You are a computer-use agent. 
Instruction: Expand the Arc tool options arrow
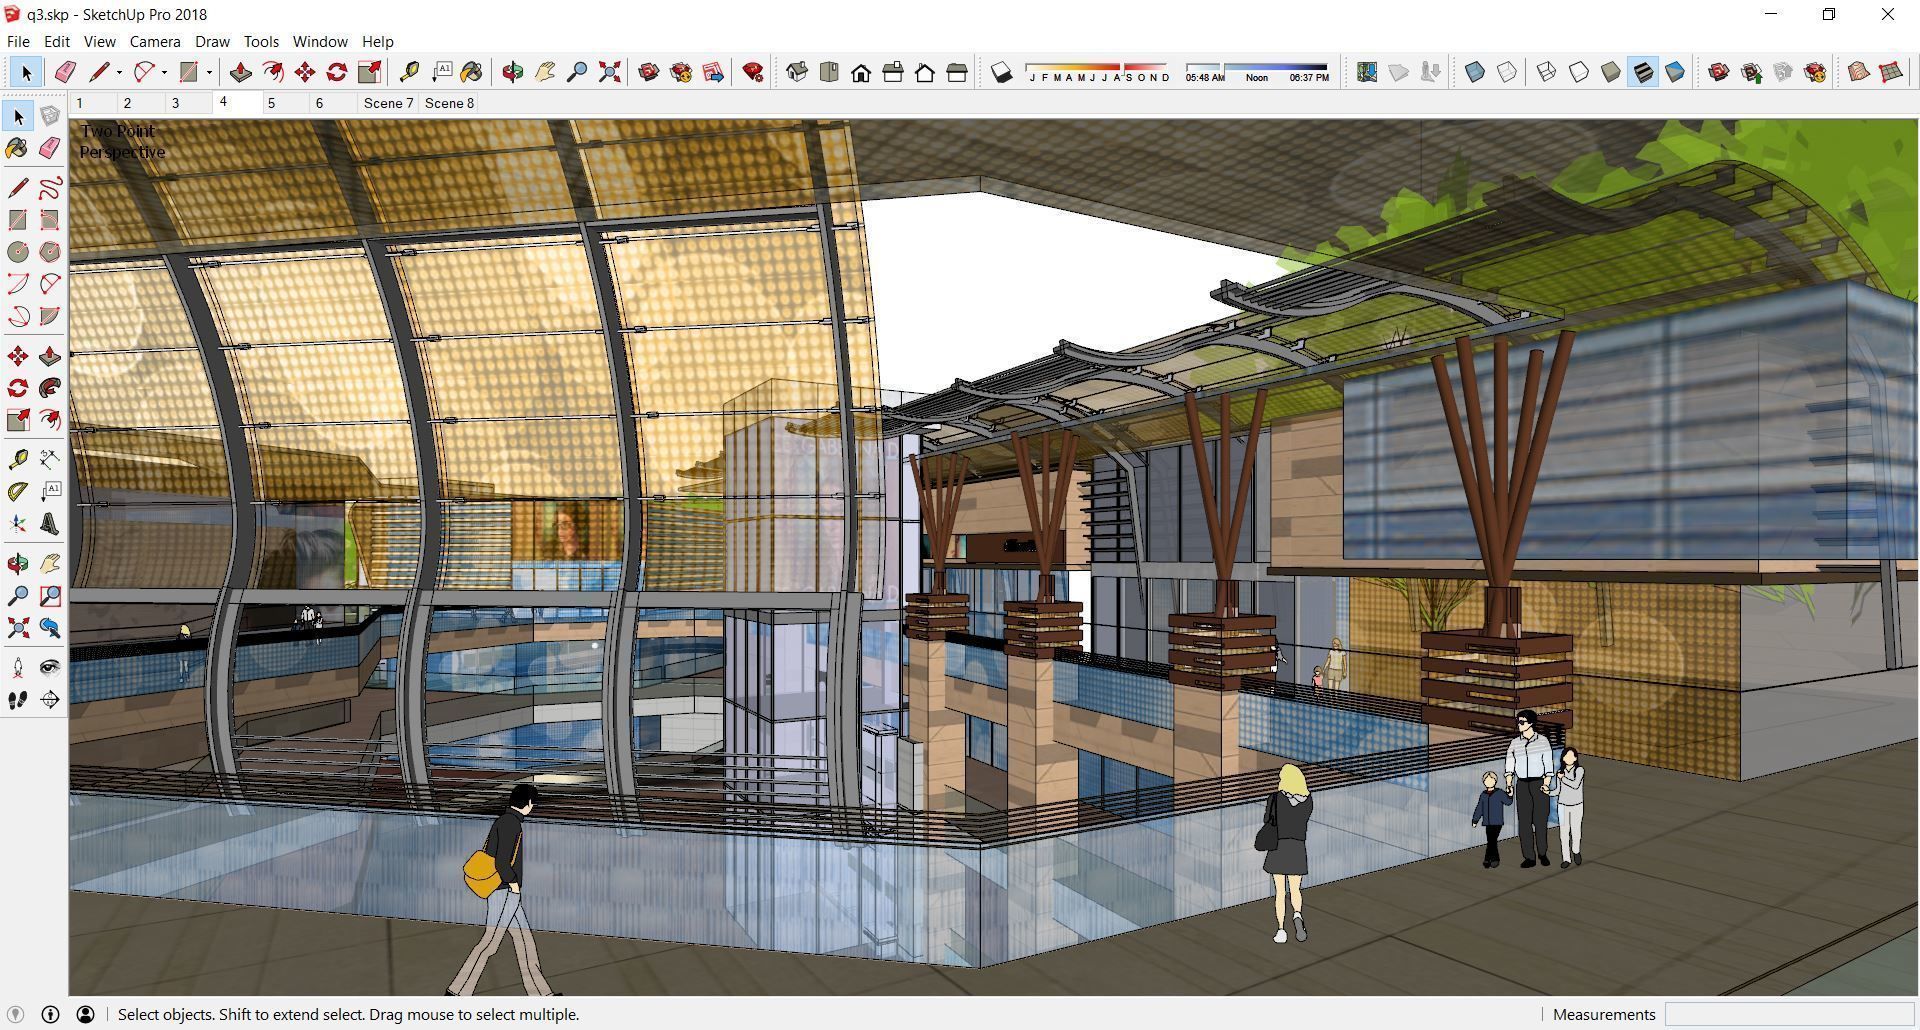coord(164,71)
